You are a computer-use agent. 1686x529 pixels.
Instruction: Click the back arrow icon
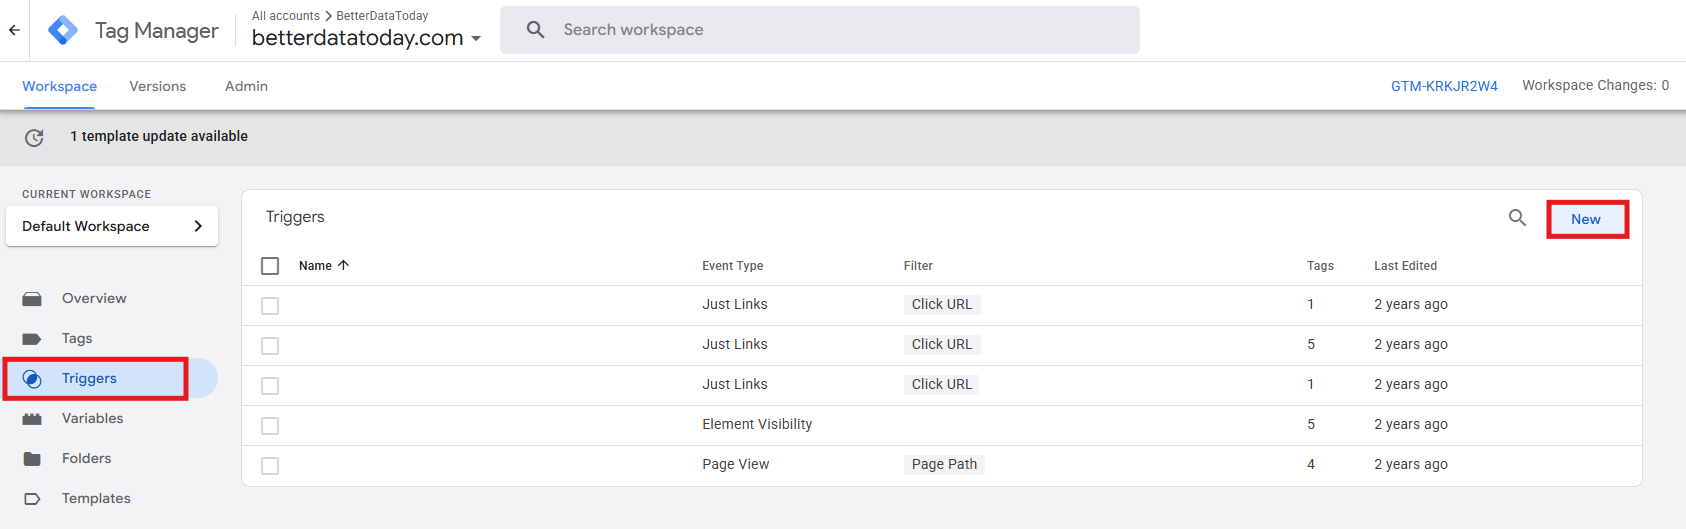coord(14,30)
